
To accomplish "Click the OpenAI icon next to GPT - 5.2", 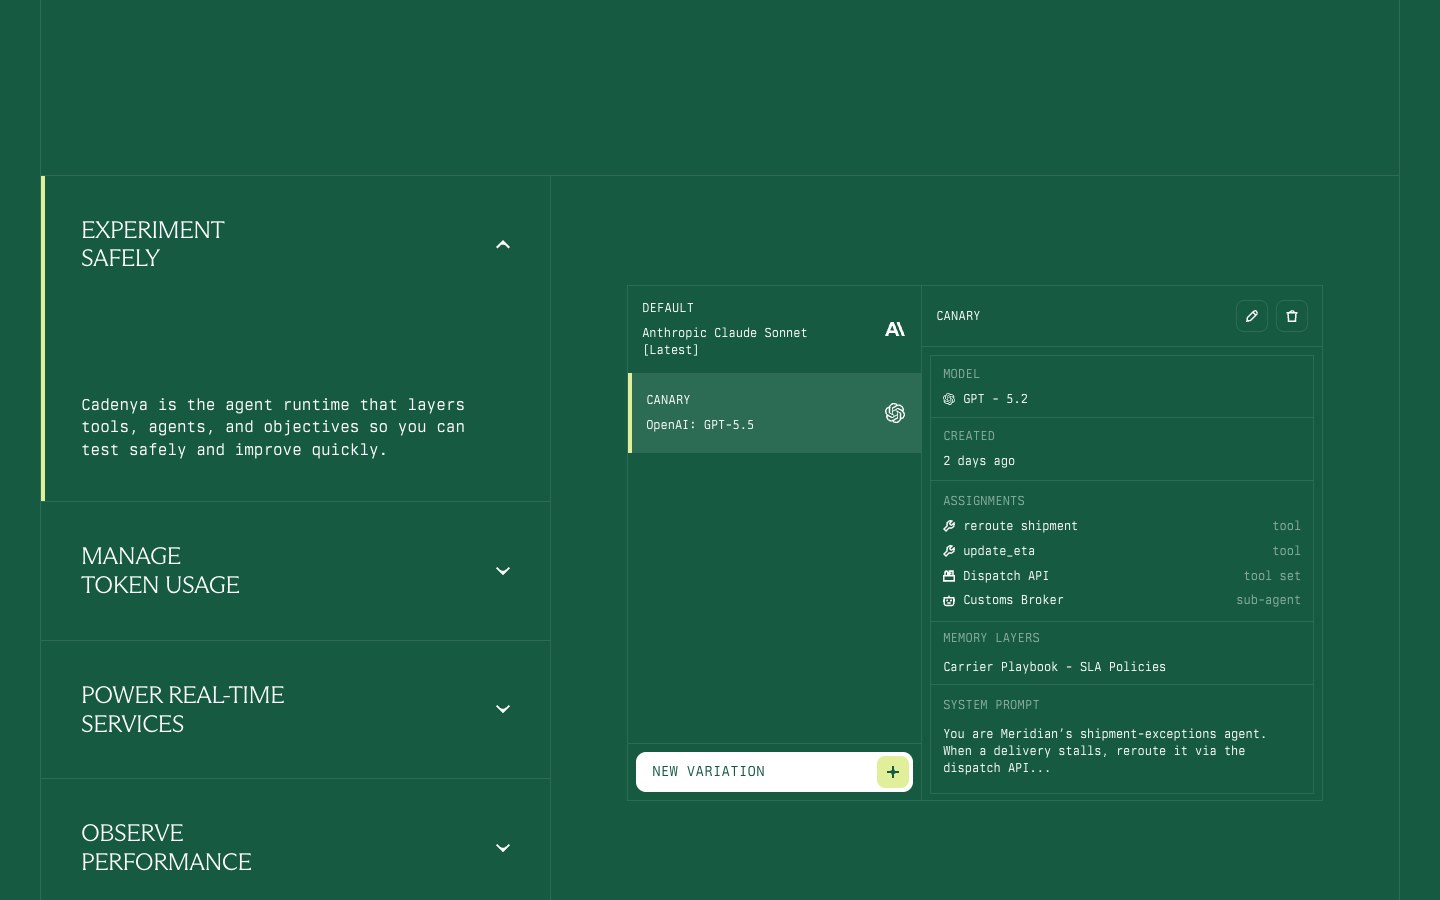I will click(949, 399).
